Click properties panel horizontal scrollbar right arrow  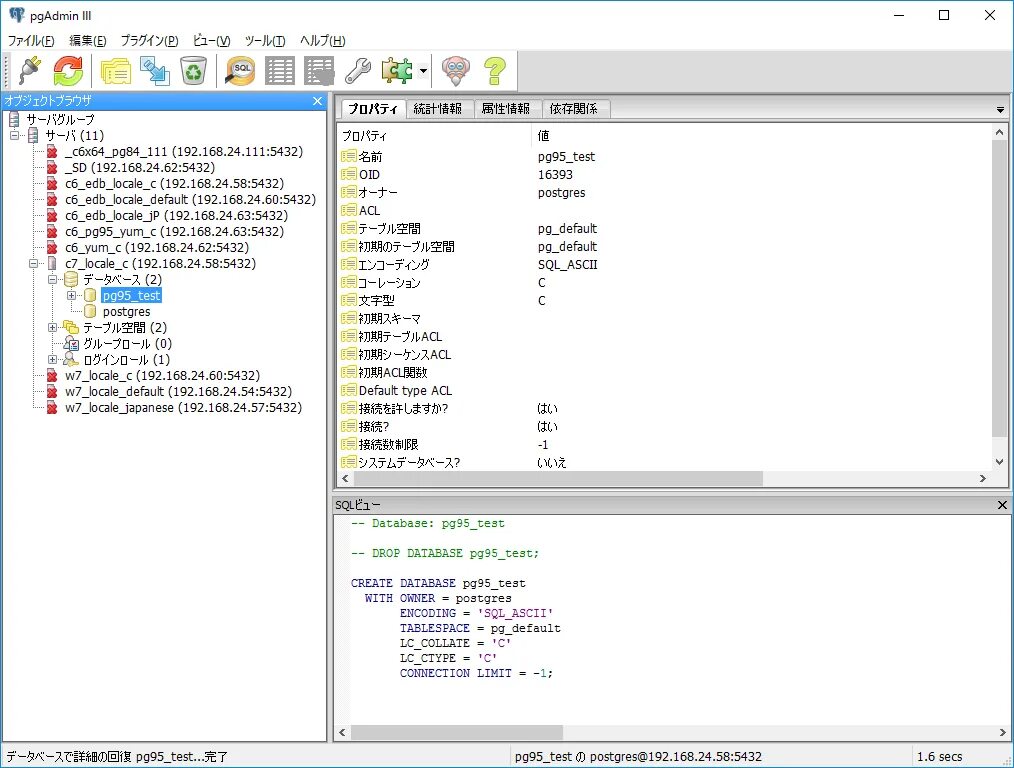[982, 479]
